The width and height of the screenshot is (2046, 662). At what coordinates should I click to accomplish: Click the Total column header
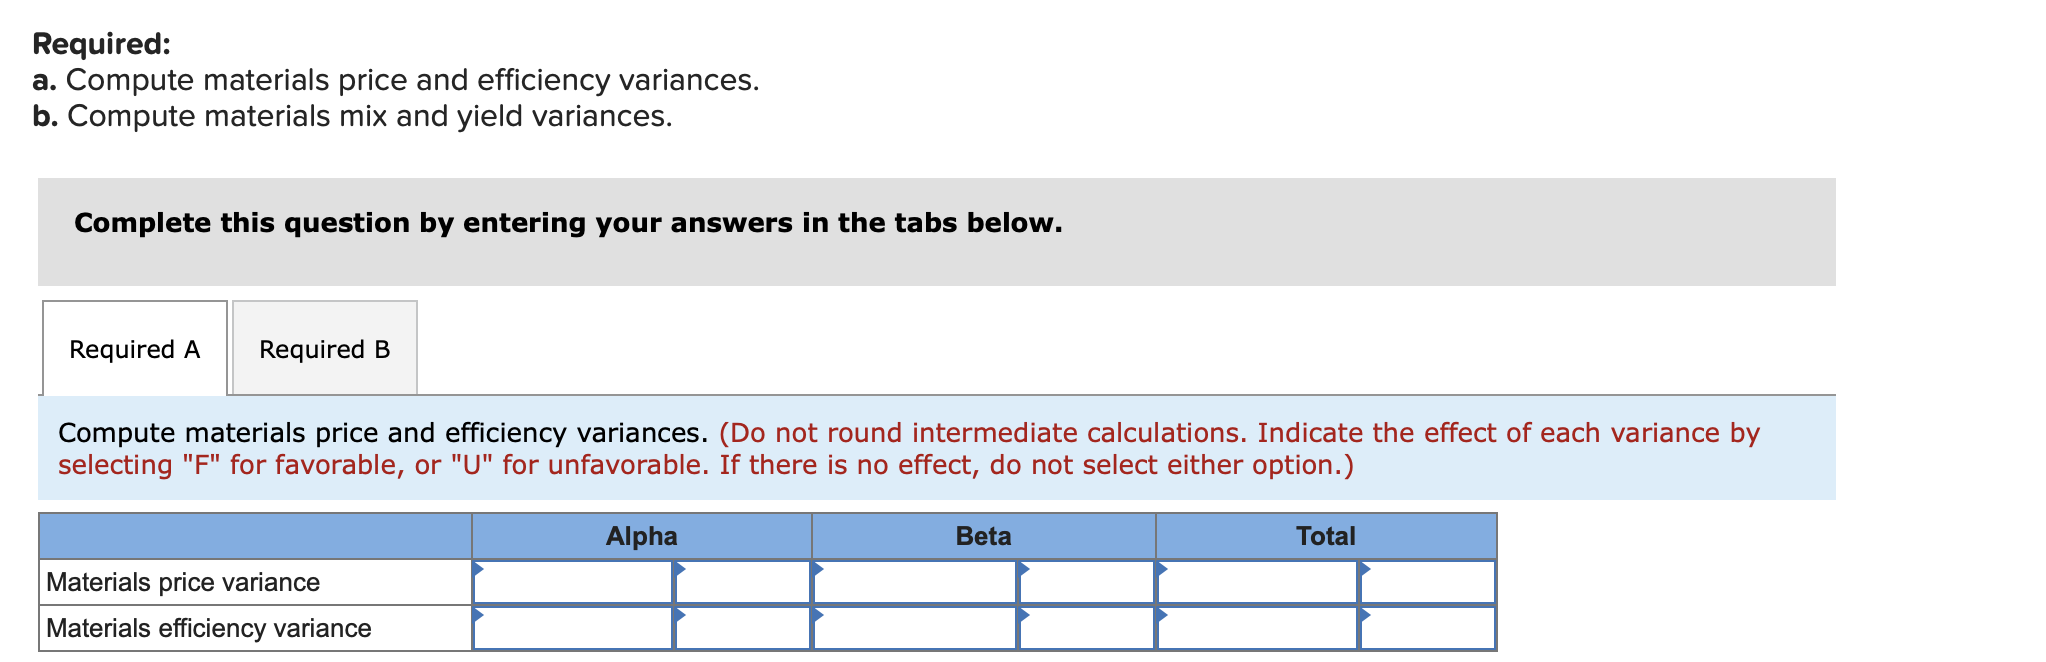click(1325, 536)
